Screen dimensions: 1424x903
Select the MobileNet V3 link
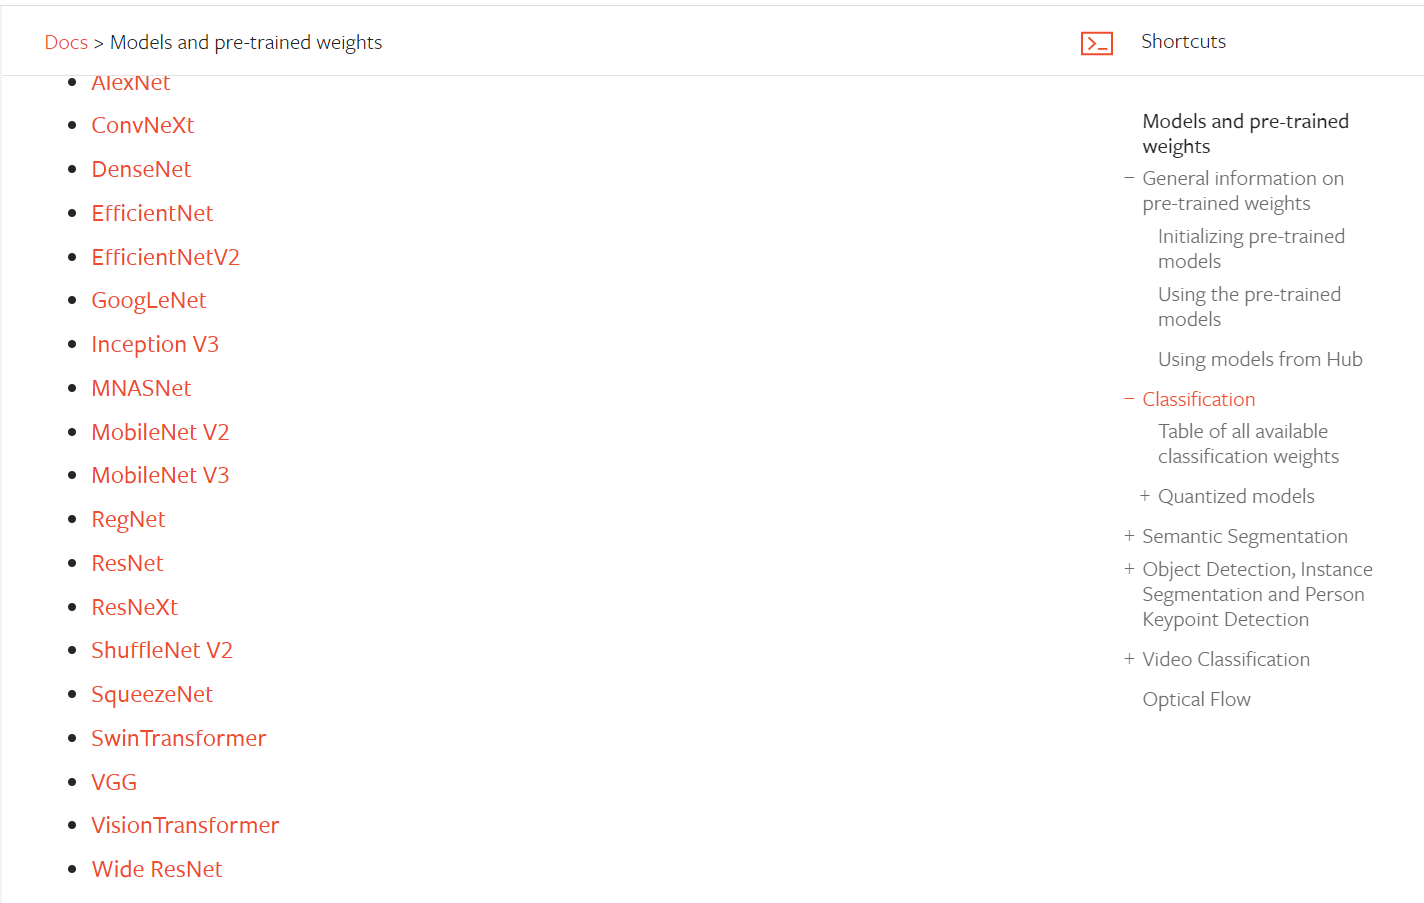160,475
